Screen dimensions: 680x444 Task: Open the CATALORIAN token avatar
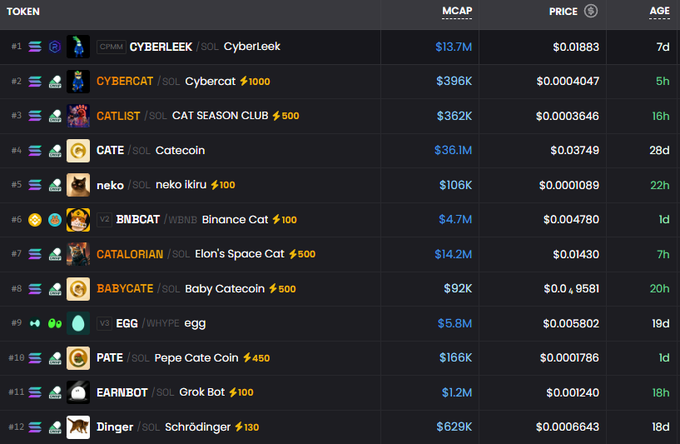(78, 254)
